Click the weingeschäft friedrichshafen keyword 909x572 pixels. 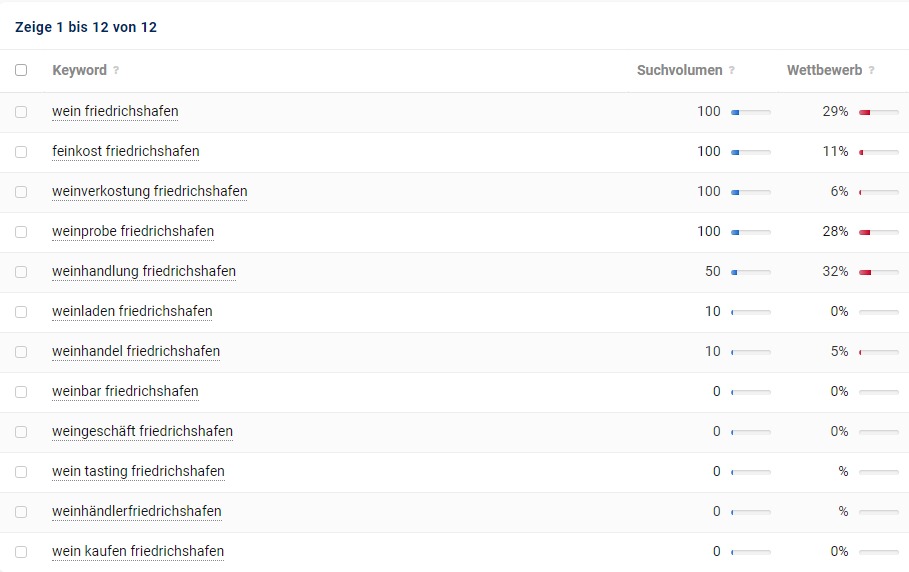point(142,431)
